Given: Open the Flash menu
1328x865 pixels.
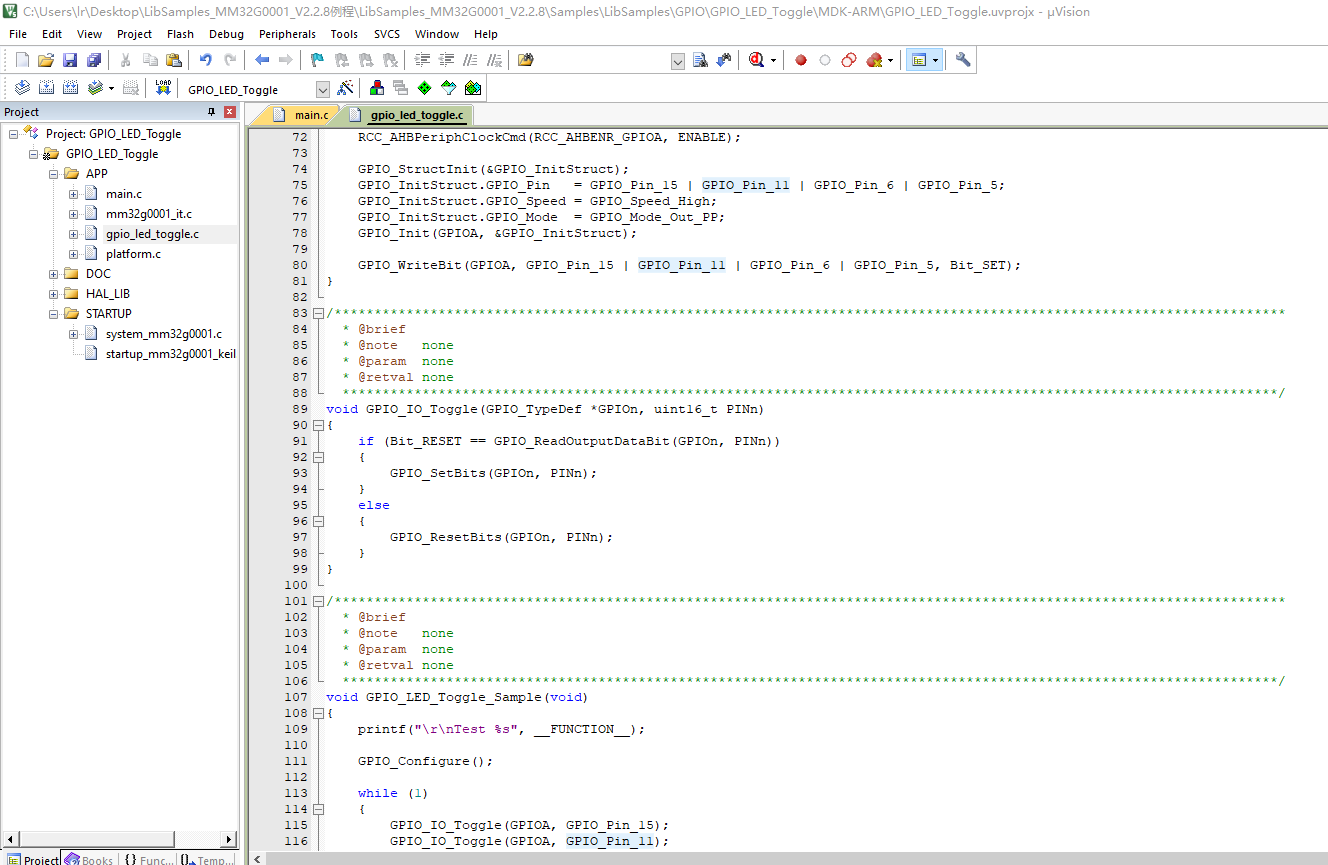Looking at the screenshot, I should point(181,34).
